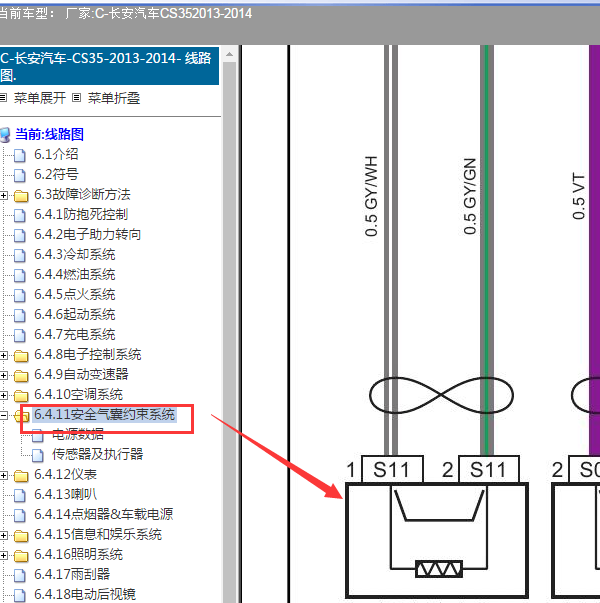Open the 电源数据 sub-item
This screenshot has height=603, width=600.
click(78, 434)
